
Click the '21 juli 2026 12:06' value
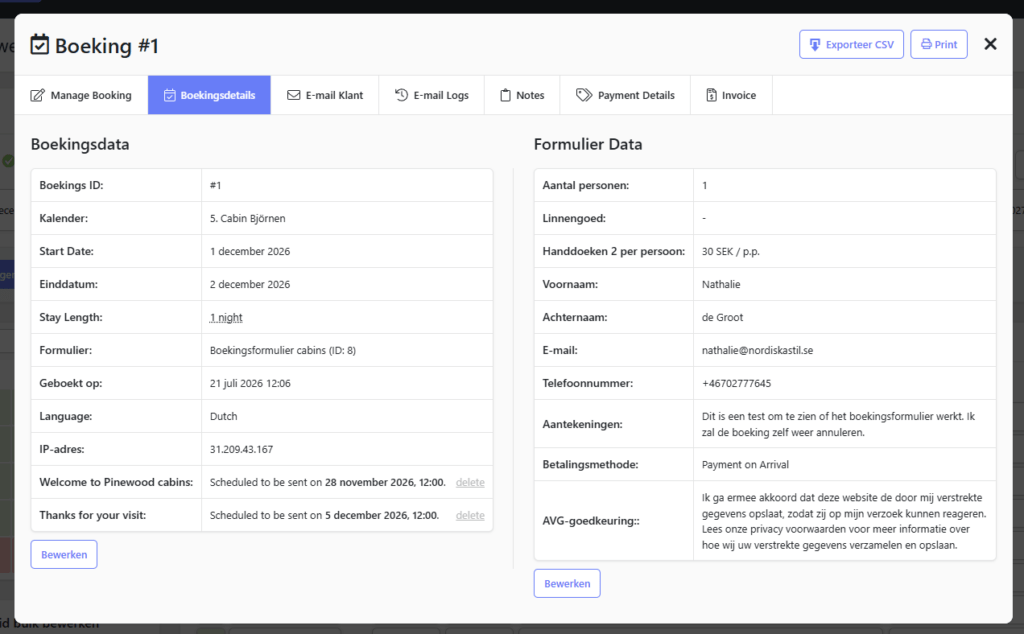[x=250, y=384]
